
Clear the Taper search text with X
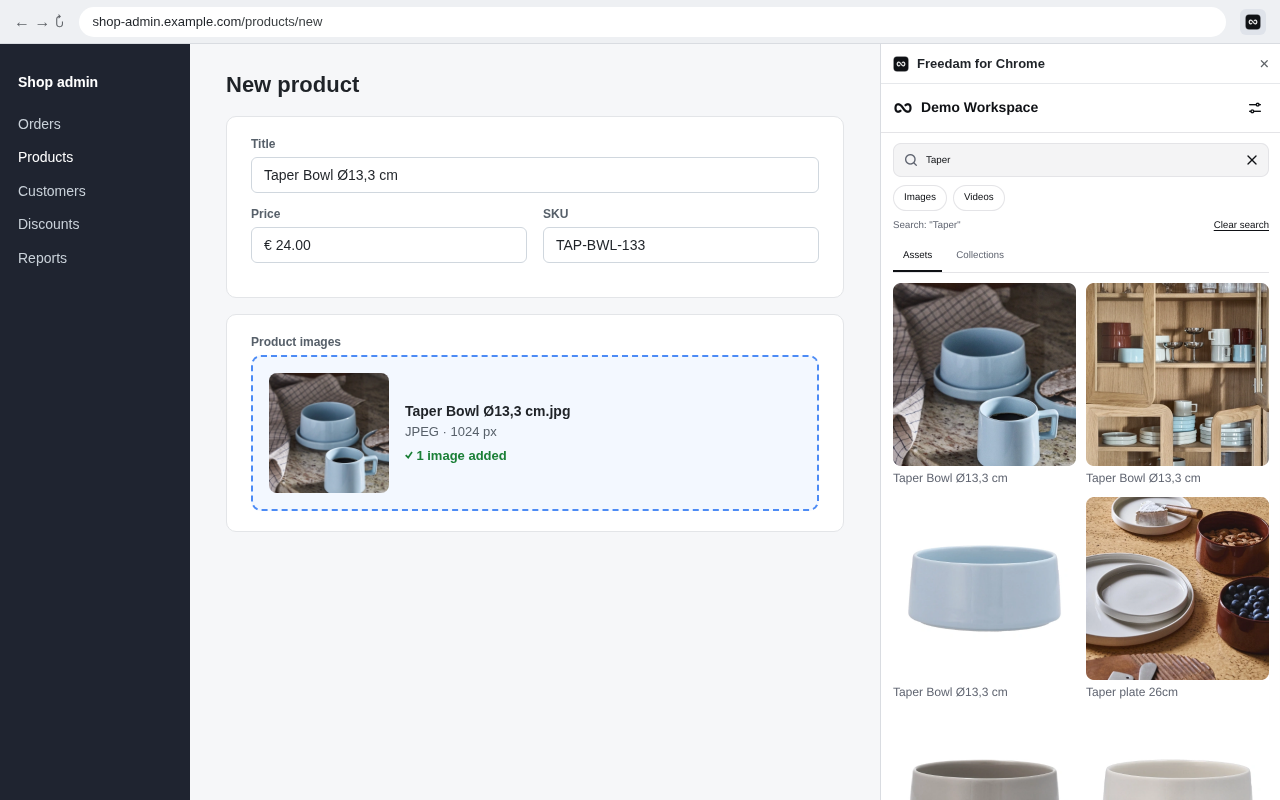(1252, 160)
